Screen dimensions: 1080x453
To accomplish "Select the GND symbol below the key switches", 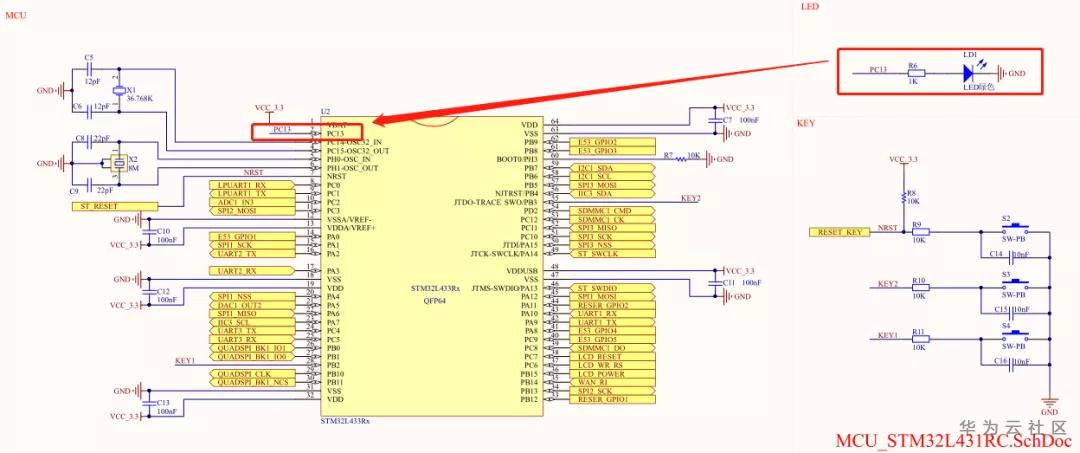I will click(x=1049, y=403).
